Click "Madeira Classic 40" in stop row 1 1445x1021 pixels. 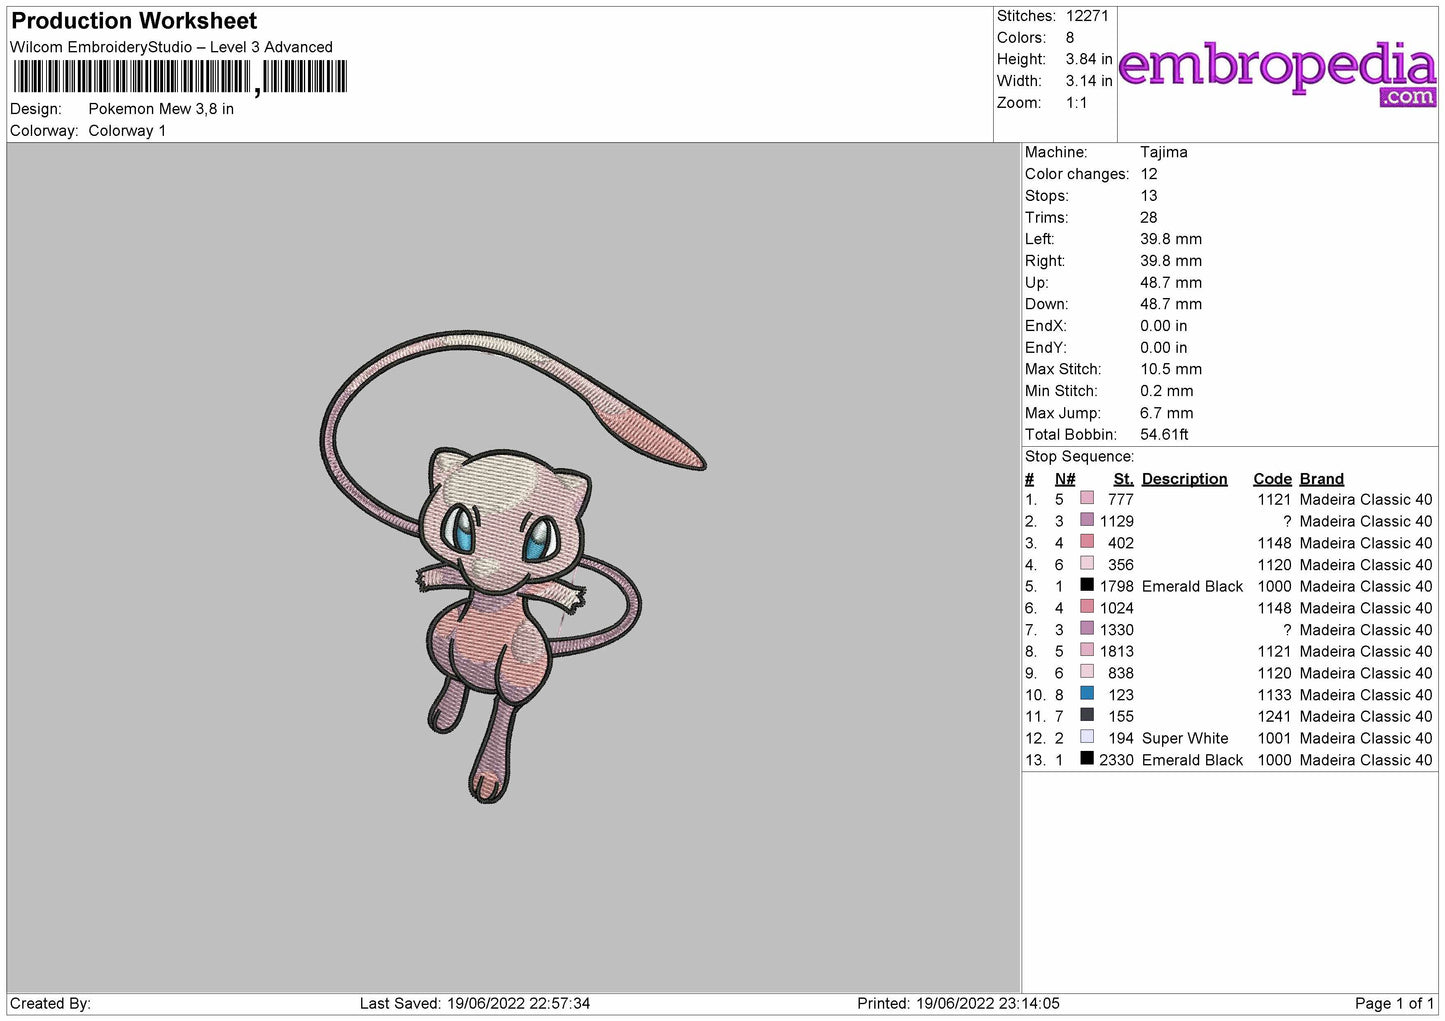point(1366,500)
